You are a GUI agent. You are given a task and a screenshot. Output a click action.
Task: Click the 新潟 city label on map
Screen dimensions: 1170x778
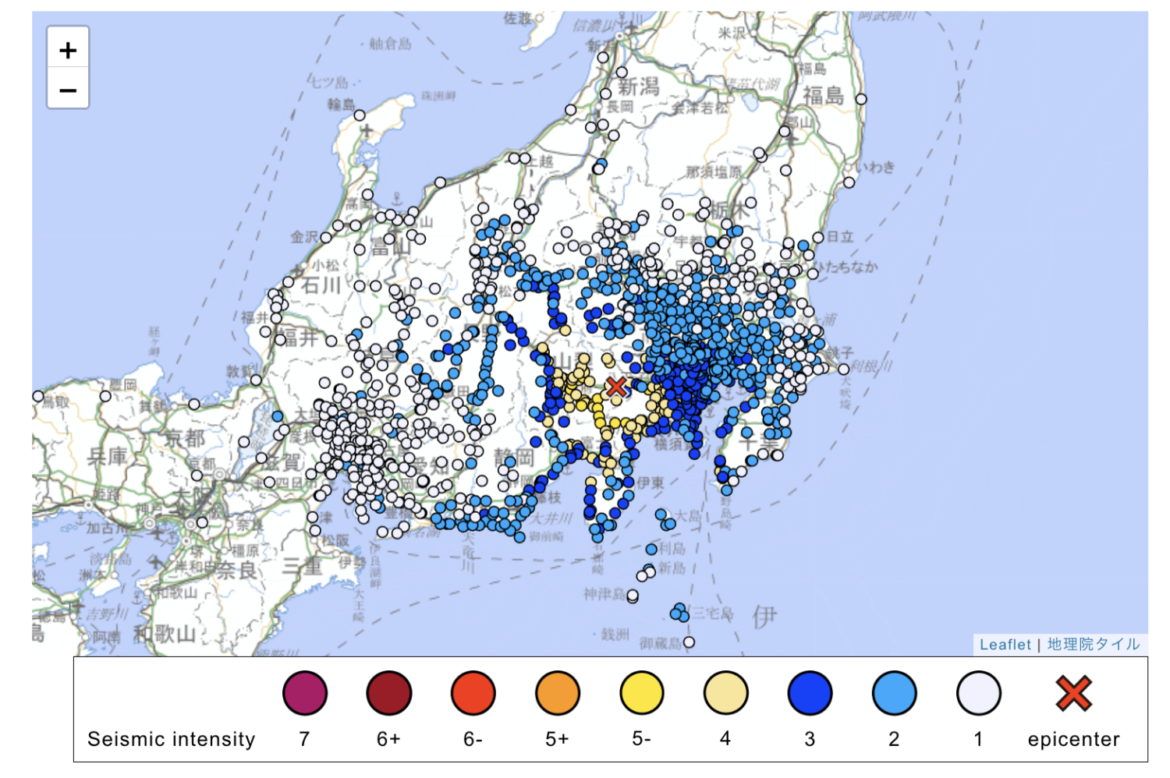click(x=638, y=87)
